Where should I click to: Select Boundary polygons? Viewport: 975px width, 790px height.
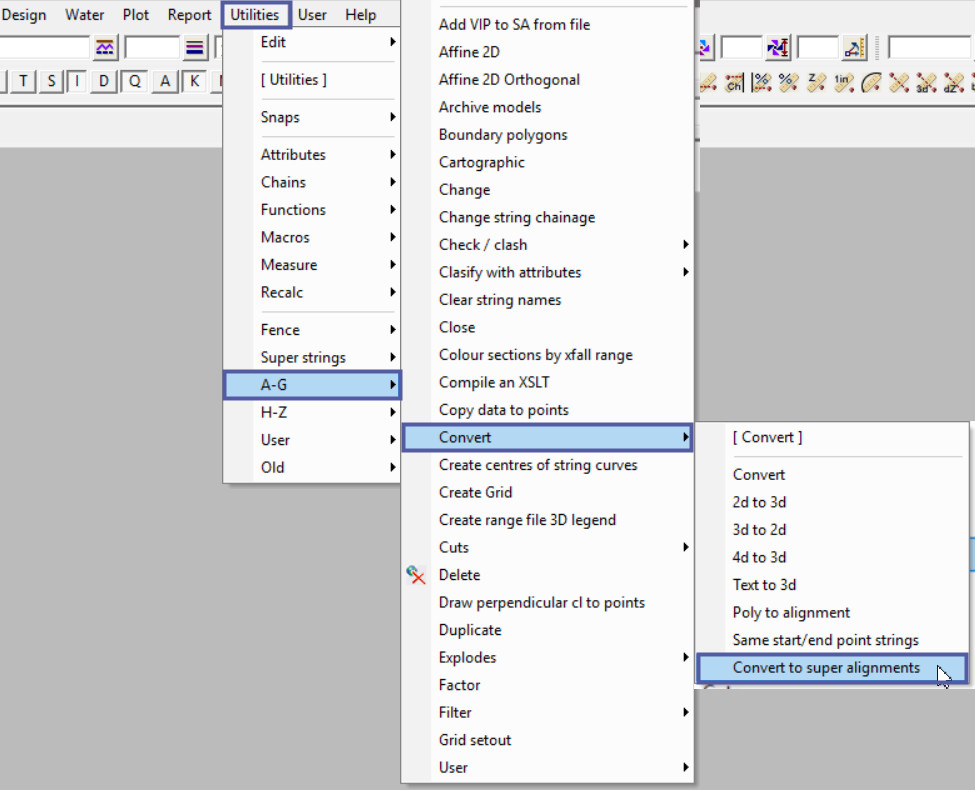pos(547,135)
